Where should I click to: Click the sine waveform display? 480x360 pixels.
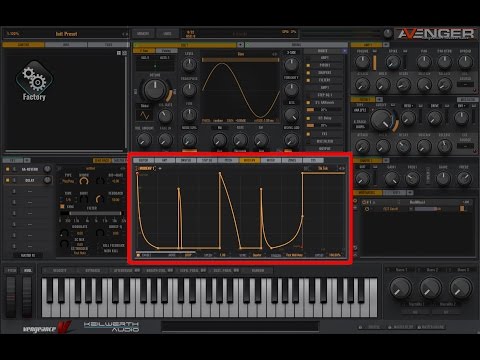pyautogui.click(x=241, y=91)
